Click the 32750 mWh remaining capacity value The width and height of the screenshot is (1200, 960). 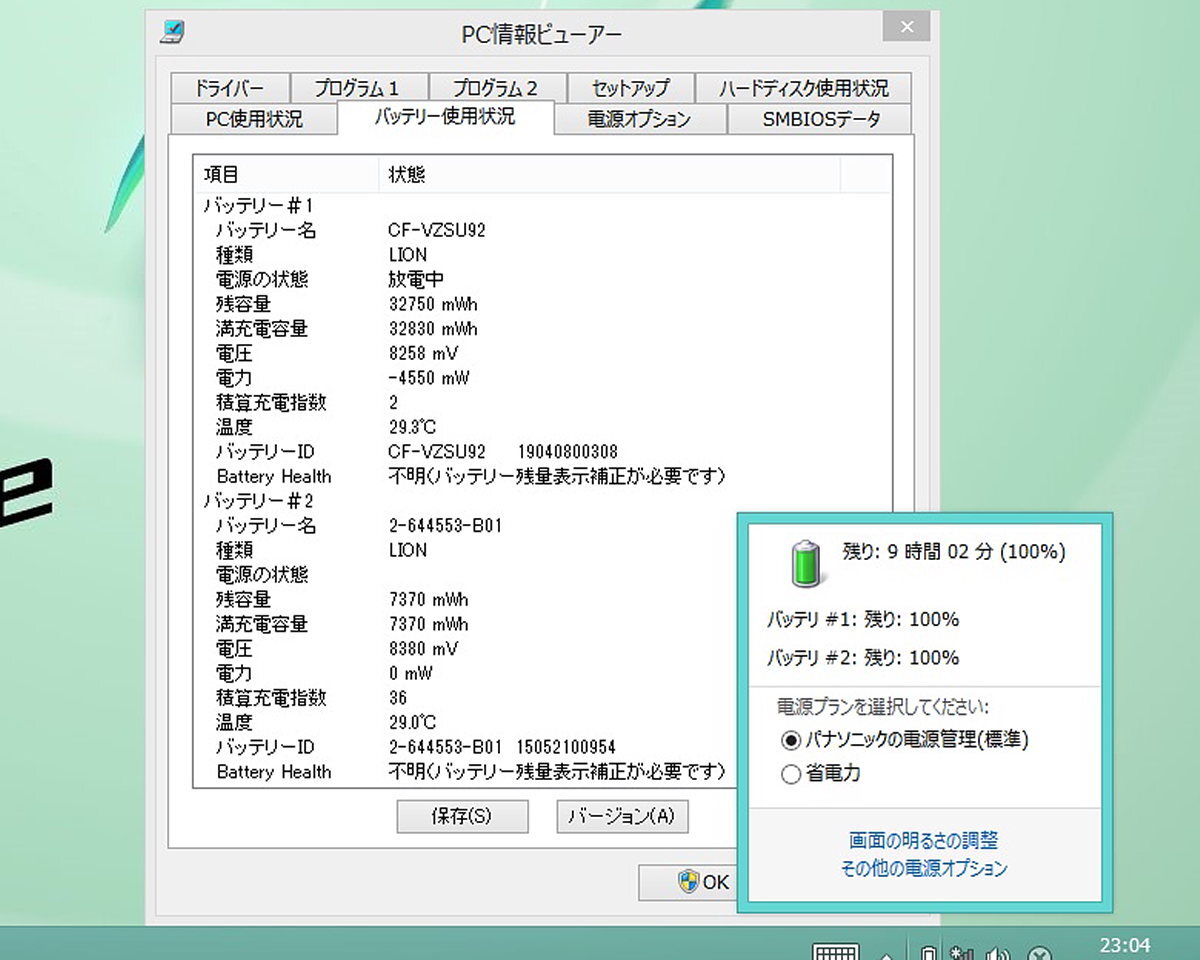(433, 304)
